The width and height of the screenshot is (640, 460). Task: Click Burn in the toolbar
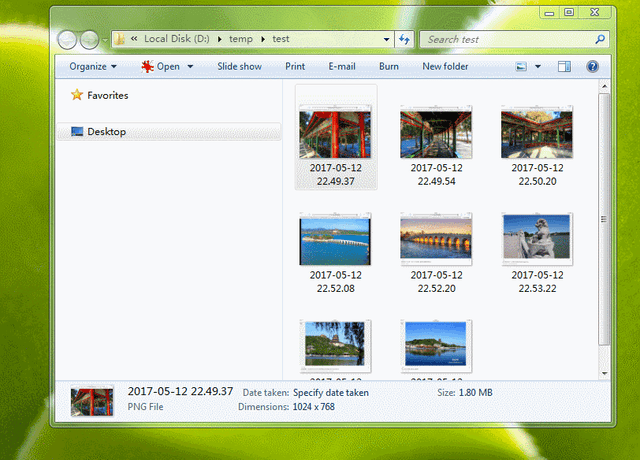389,67
